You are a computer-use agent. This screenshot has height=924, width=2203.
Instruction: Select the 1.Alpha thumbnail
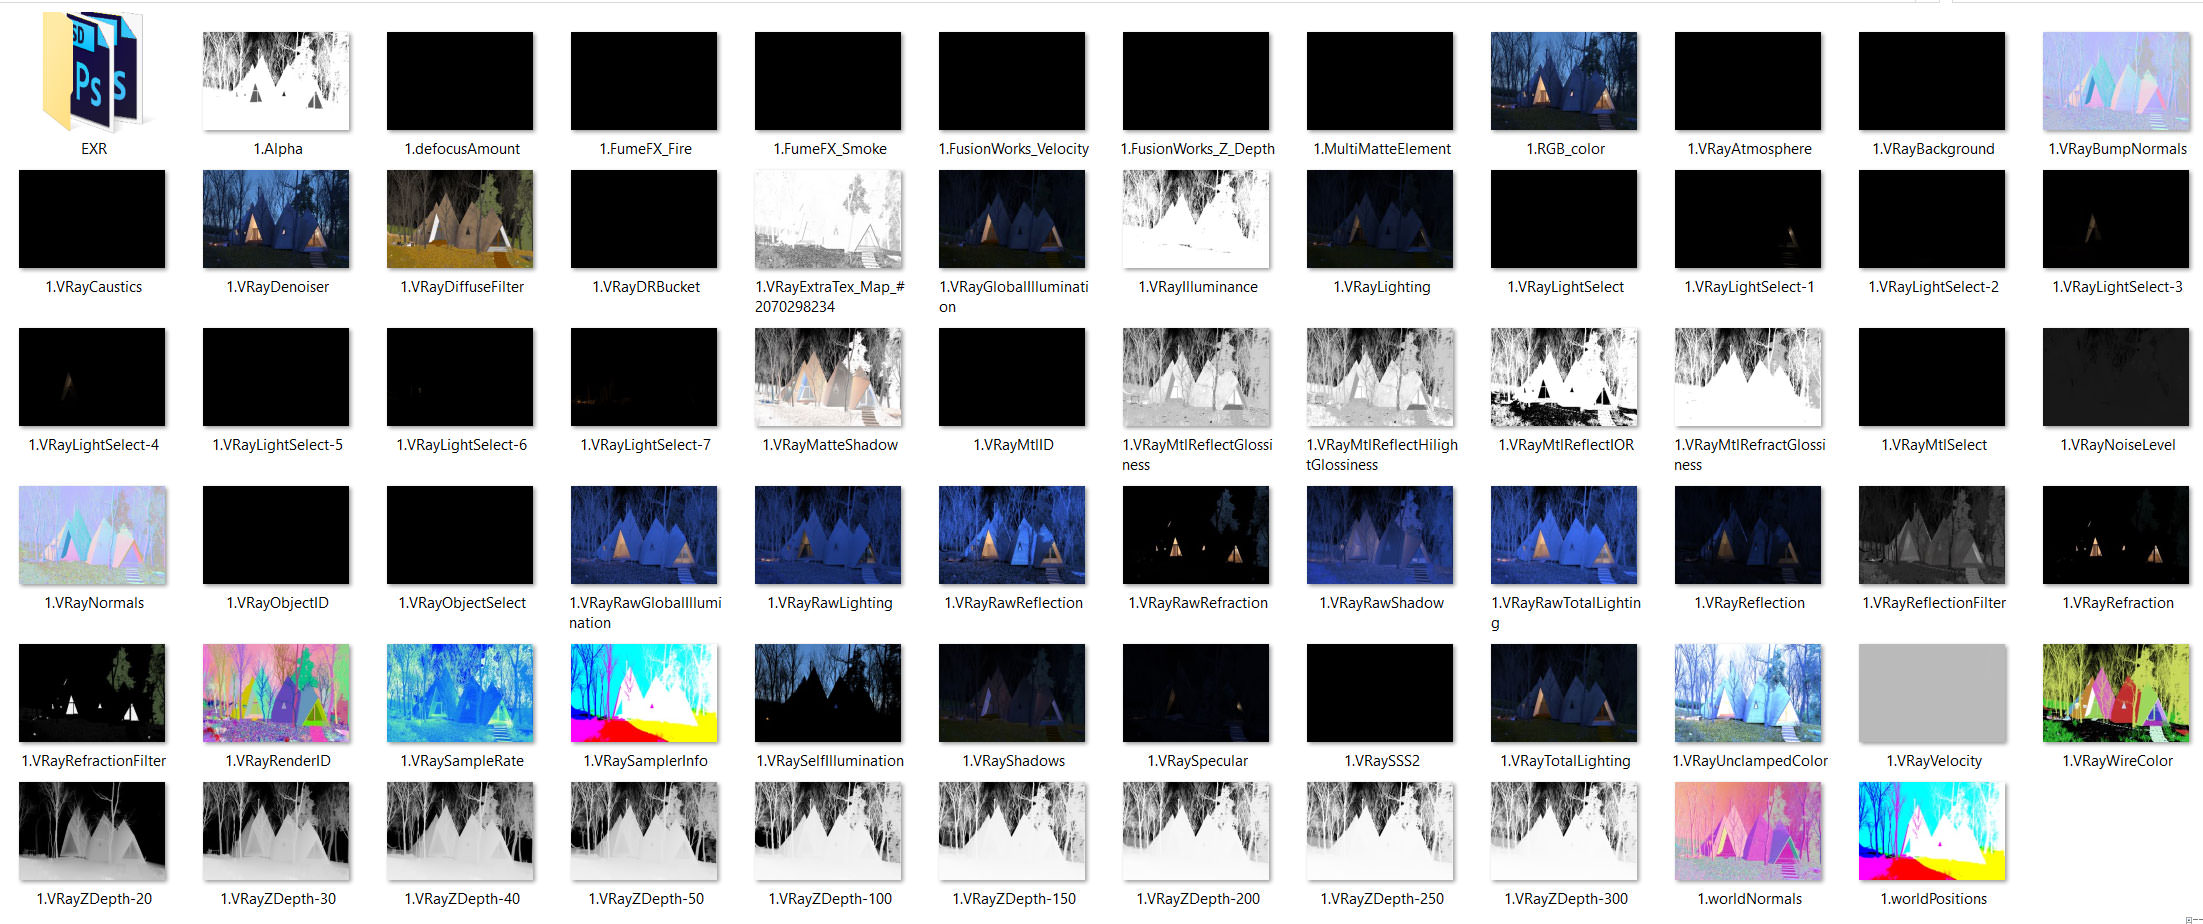pos(276,81)
